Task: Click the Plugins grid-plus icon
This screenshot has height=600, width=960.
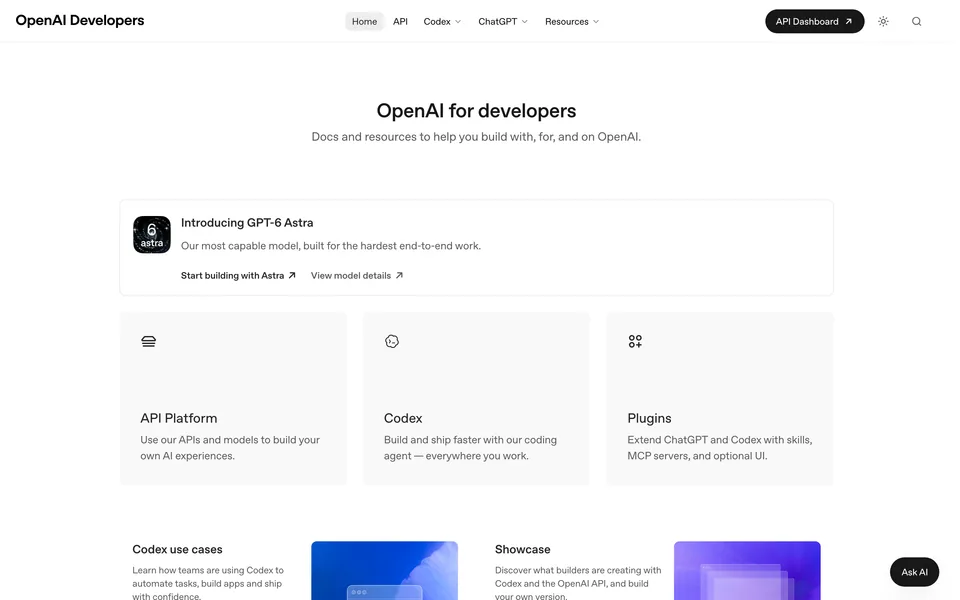Action: [635, 341]
